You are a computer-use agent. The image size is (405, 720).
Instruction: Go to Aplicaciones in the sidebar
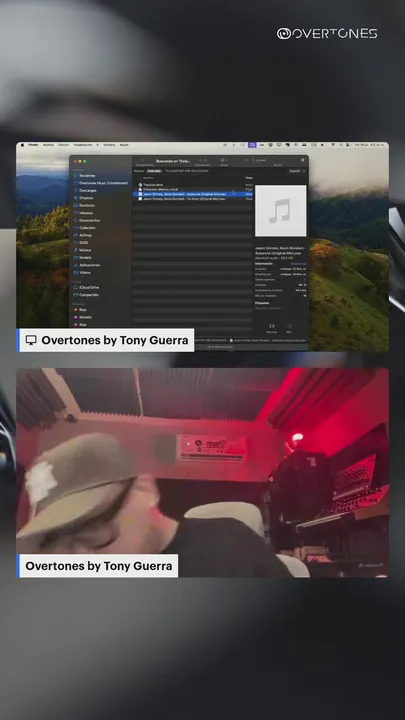[89, 265]
